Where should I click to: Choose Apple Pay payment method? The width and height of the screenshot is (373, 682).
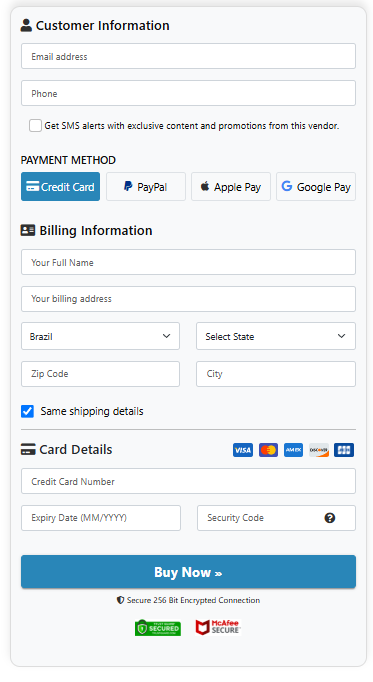[231, 187]
